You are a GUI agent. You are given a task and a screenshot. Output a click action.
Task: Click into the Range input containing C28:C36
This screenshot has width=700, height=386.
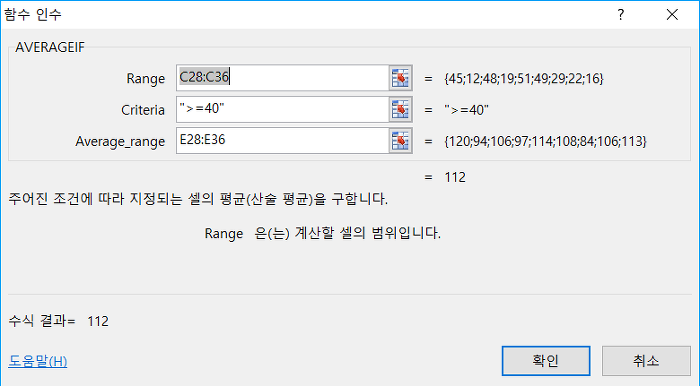click(283, 79)
